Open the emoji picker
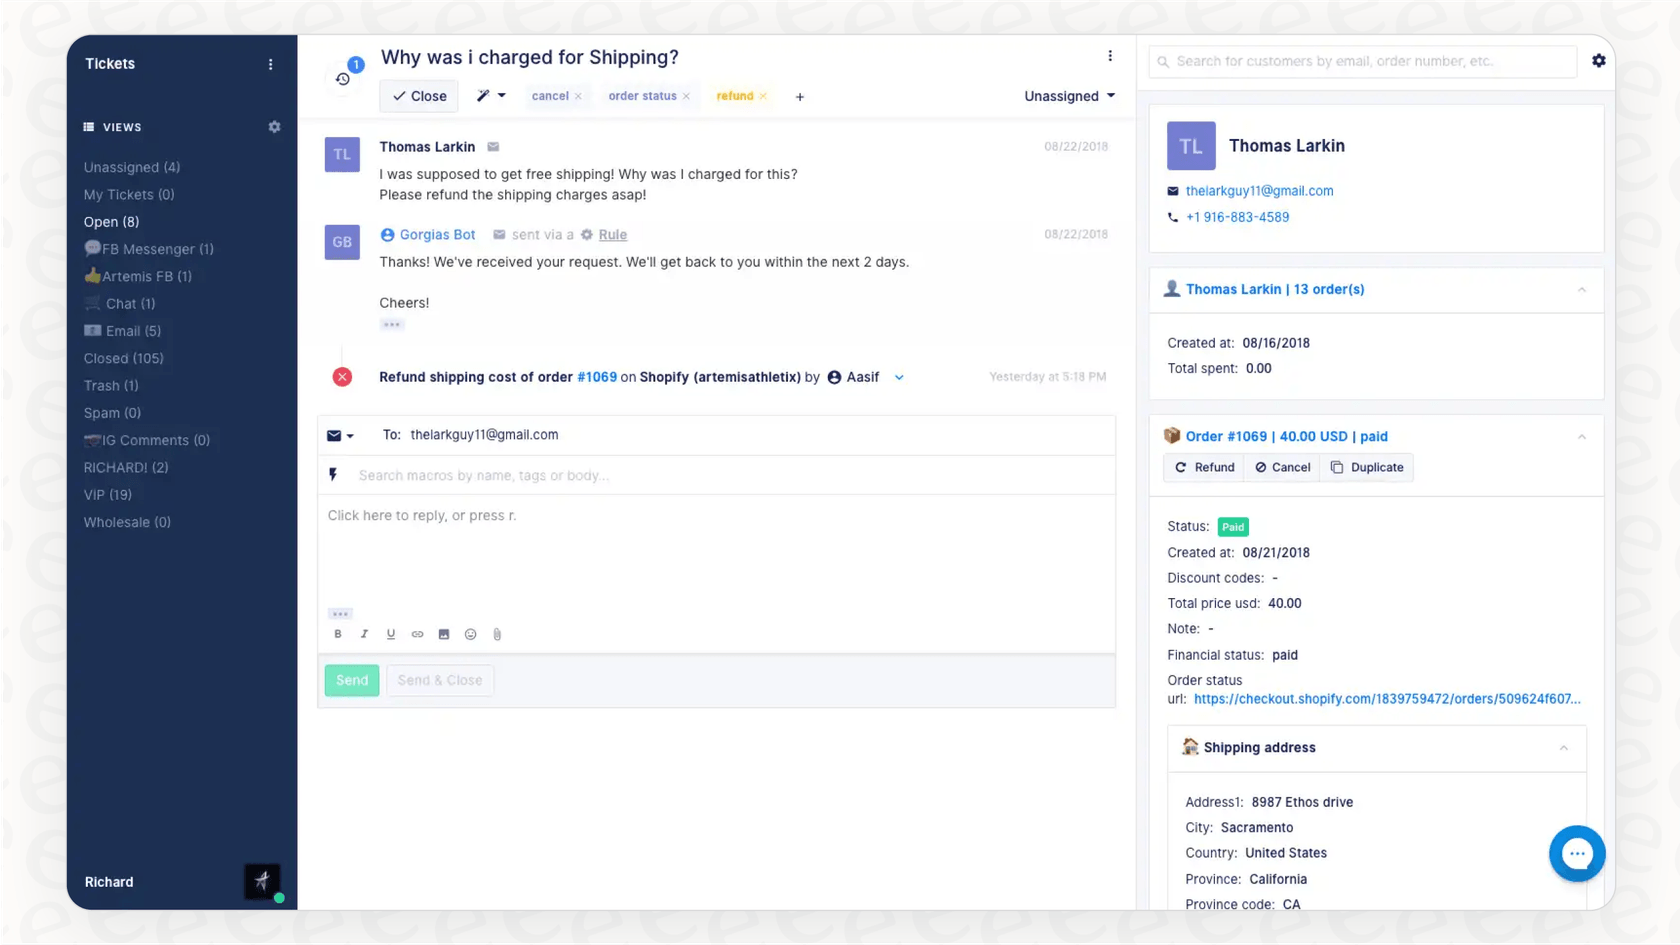This screenshot has height=945, width=1680. click(470, 634)
